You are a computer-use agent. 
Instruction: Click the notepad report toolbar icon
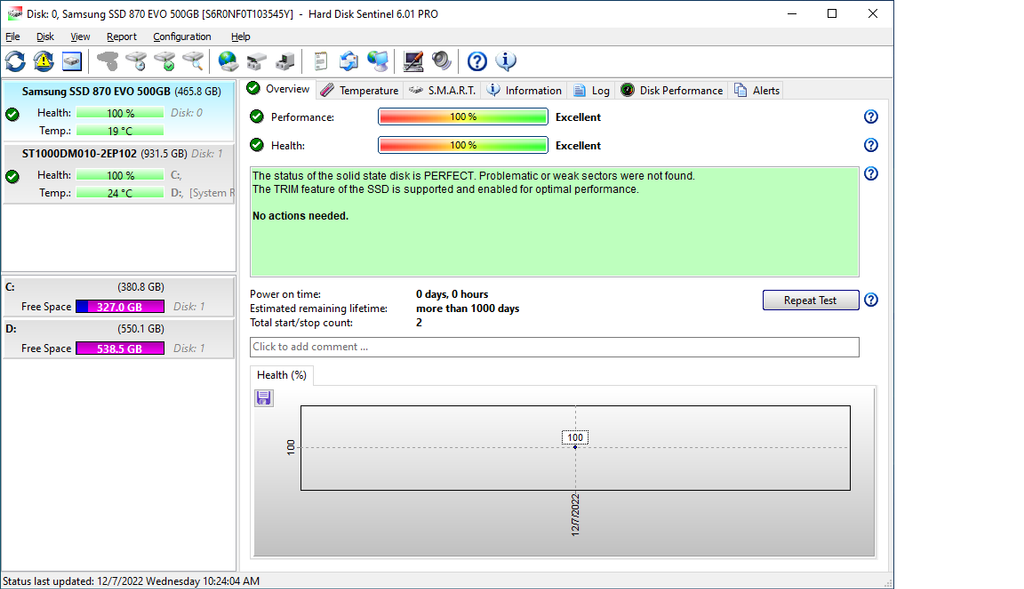(x=320, y=61)
